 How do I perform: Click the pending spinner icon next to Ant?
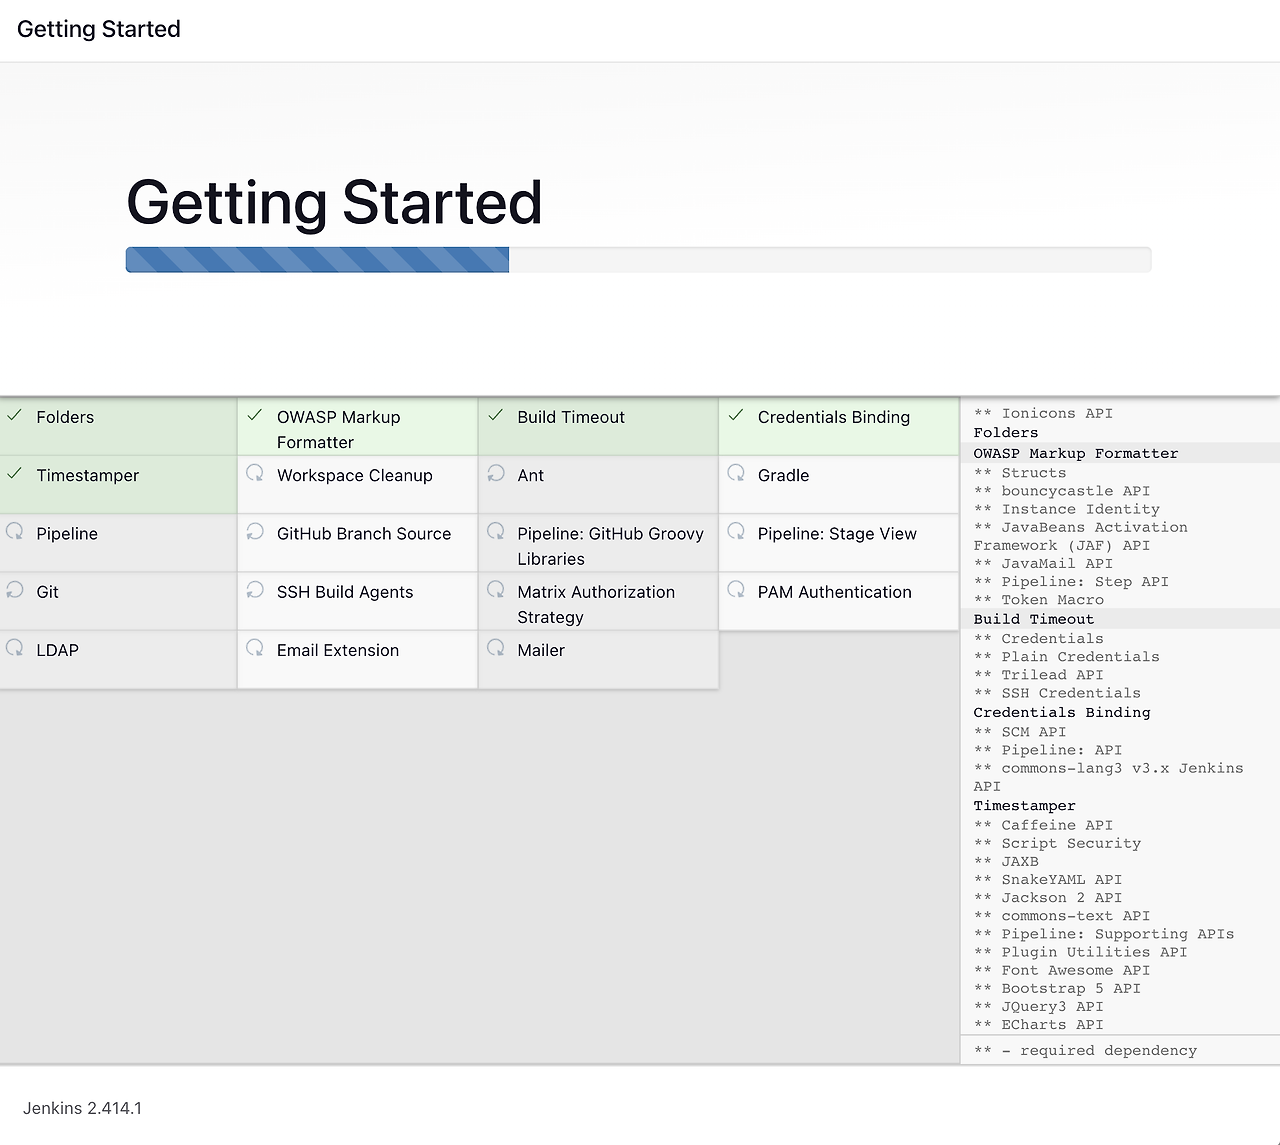(x=496, y=473)
